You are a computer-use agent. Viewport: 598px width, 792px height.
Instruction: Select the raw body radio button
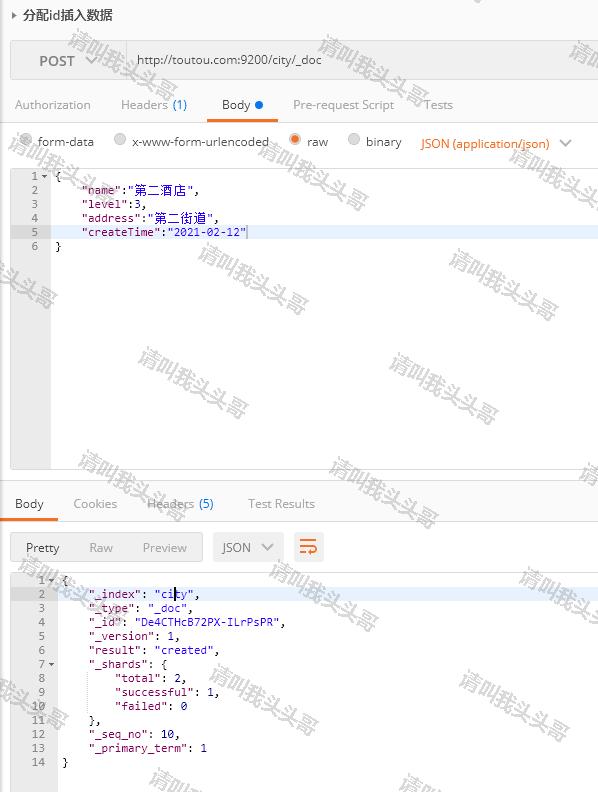click(295, 139)
